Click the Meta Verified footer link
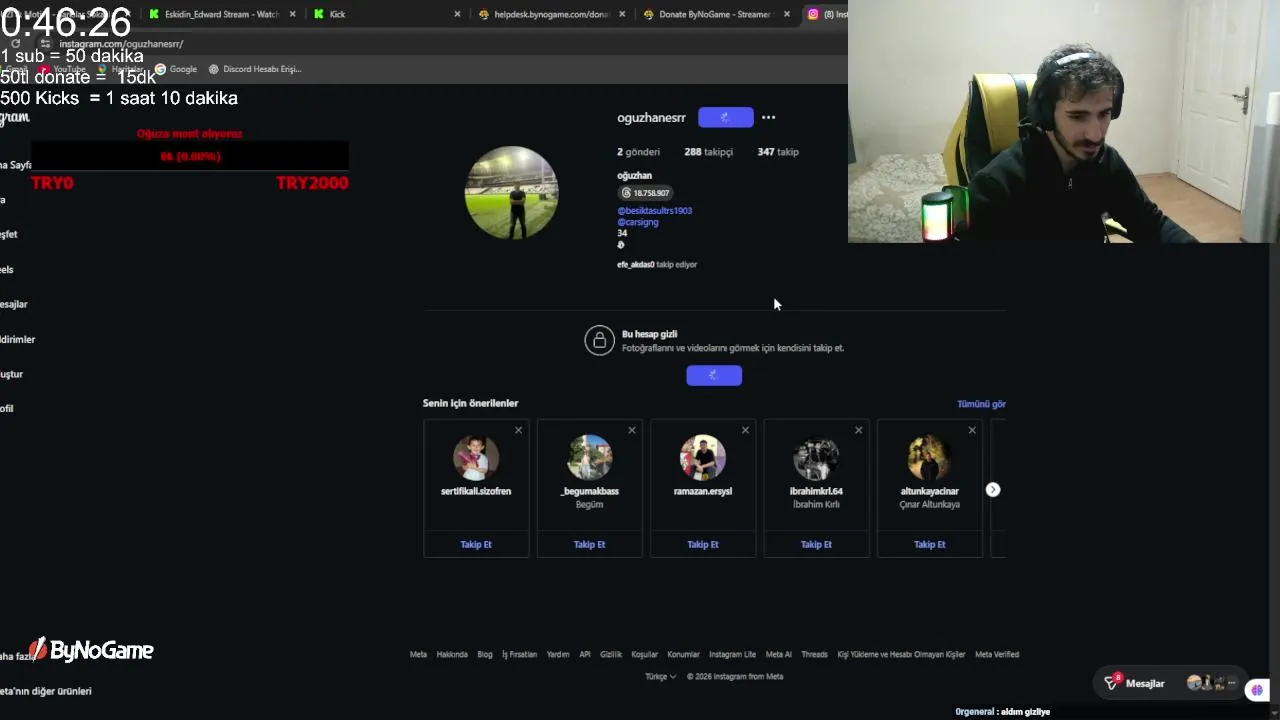This screenshot has width=1280, height=720. pyautogui.click(x=997, y=654)
